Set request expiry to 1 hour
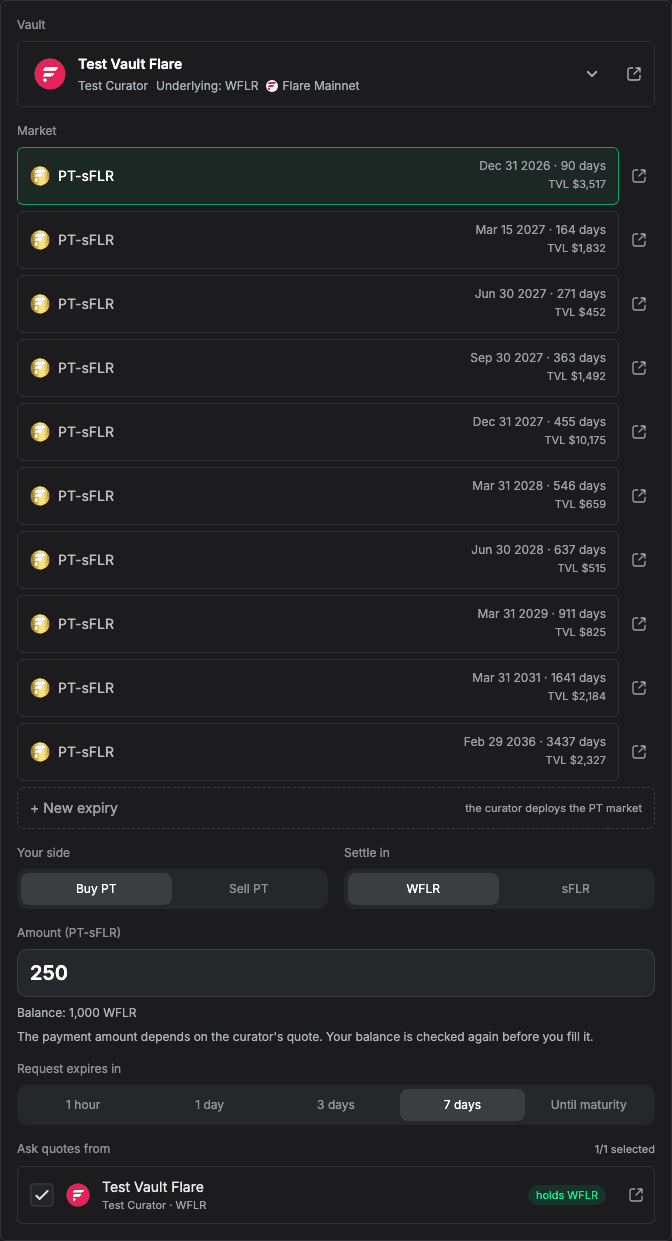 83,1105
